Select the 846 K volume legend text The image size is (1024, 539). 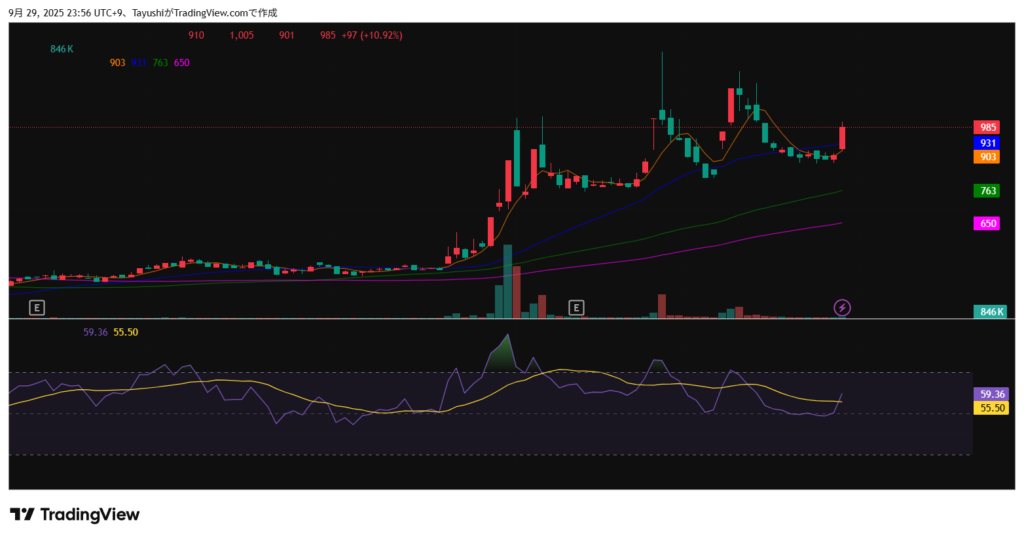[x=62, y=48]
